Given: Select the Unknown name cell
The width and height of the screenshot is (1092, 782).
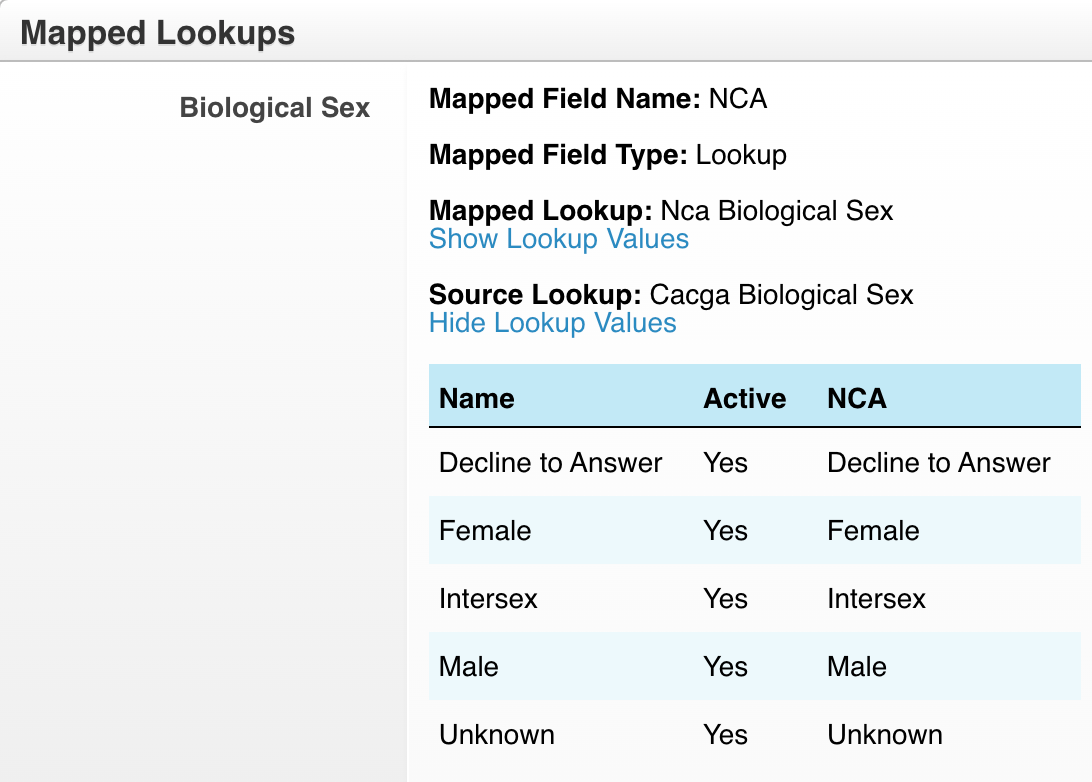Looking at the screenshot, I should click(x=496, y=735).
